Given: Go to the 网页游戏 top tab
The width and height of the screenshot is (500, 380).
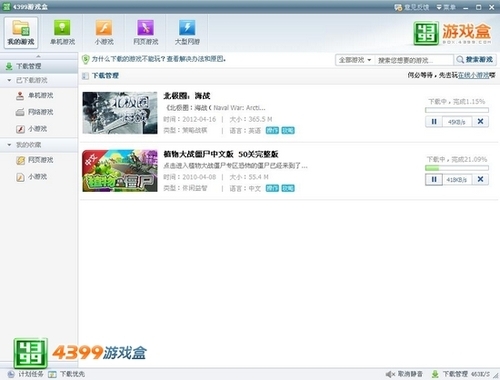Looking at the screenshot, I should click(146, 32).
